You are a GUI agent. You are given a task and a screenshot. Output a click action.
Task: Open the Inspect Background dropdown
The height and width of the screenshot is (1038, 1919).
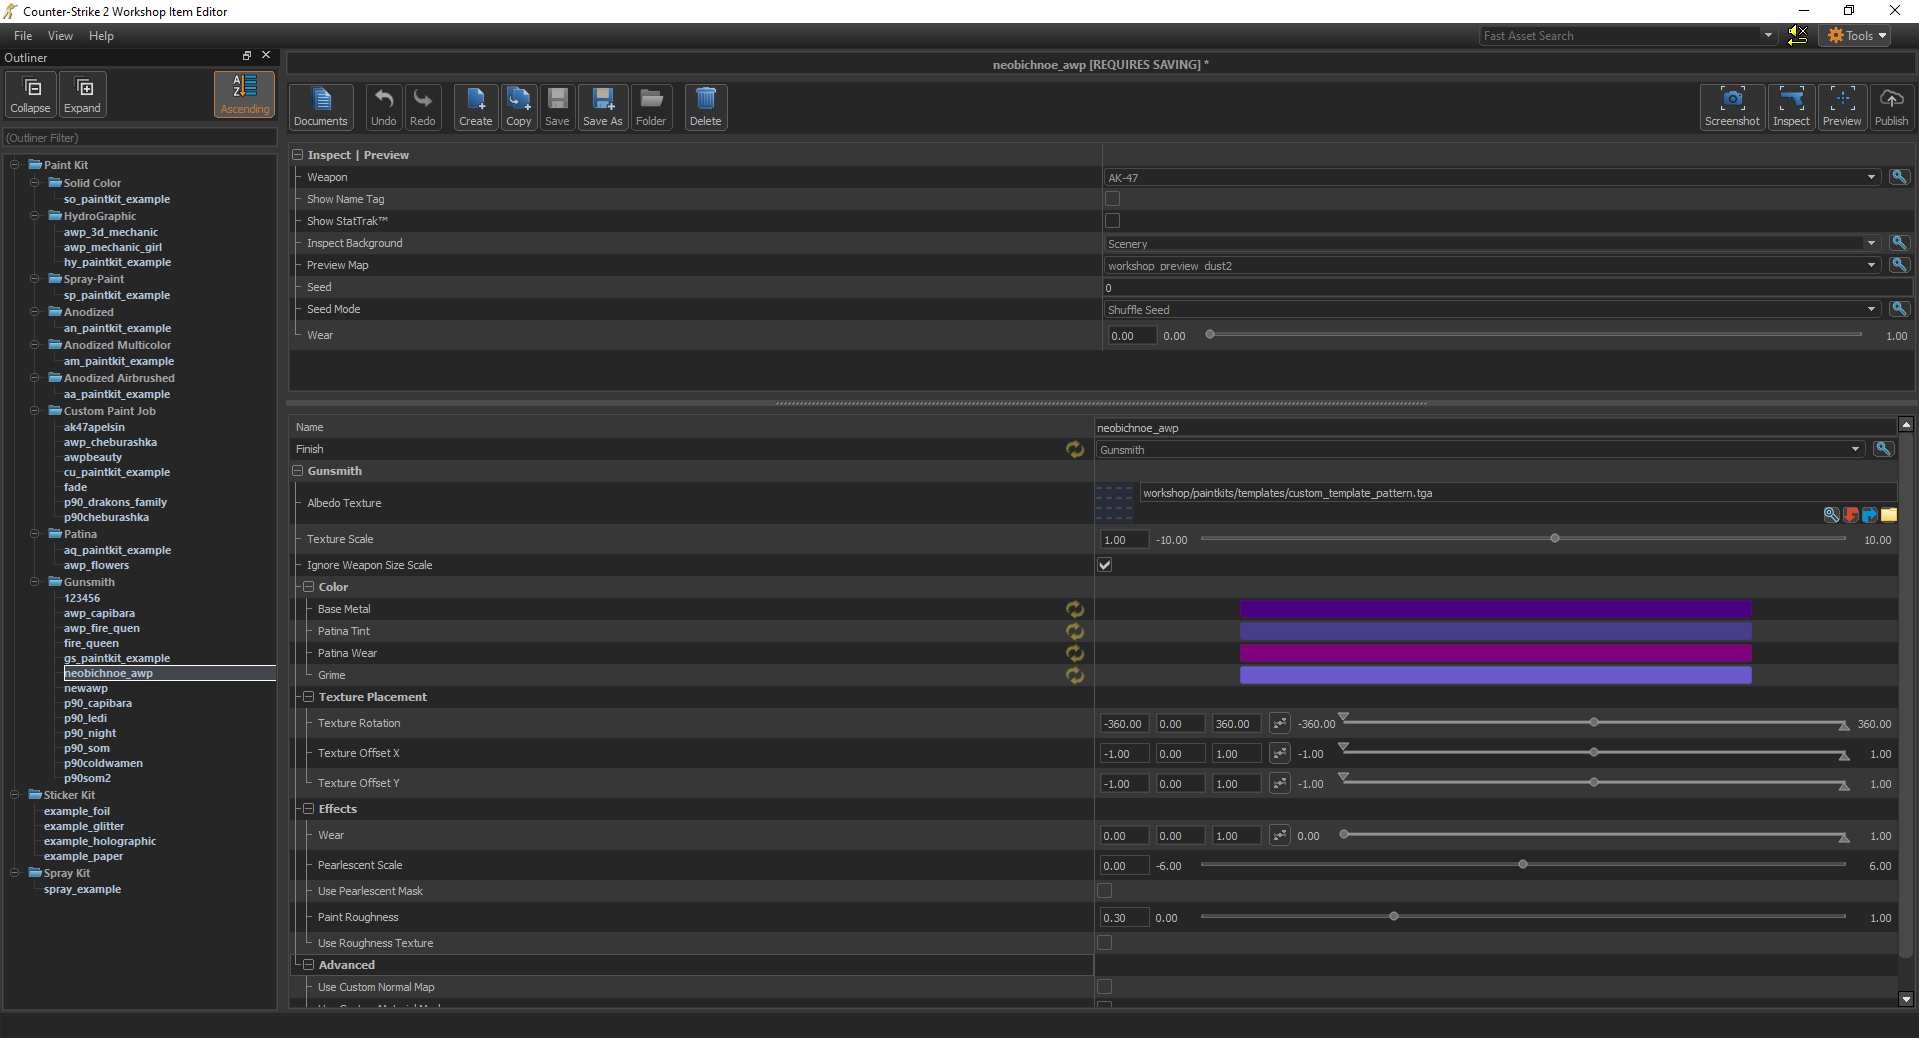pos(1492,243)
